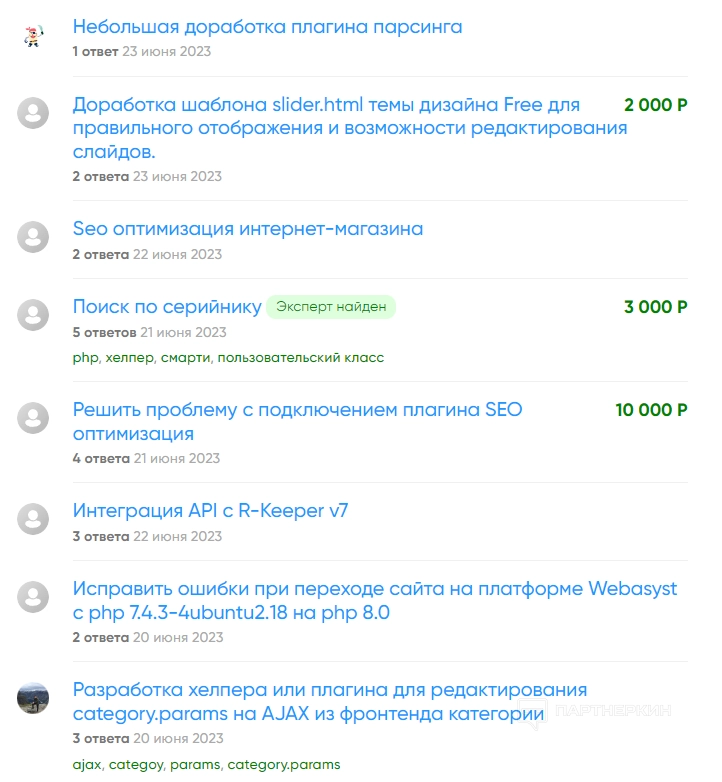
Task: Click avatar next to R-Keeper v7 task
Action: (33, 519)
